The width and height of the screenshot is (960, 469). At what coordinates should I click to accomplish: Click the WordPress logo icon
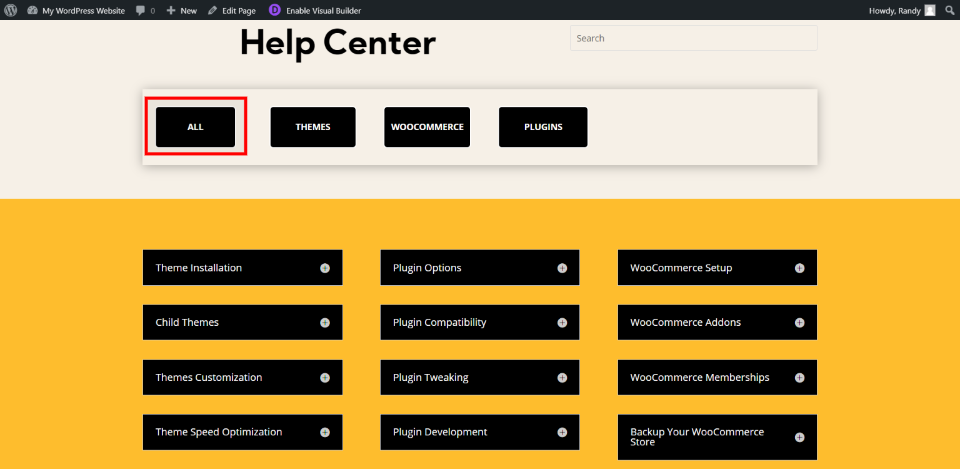click(x=13, y=10)
